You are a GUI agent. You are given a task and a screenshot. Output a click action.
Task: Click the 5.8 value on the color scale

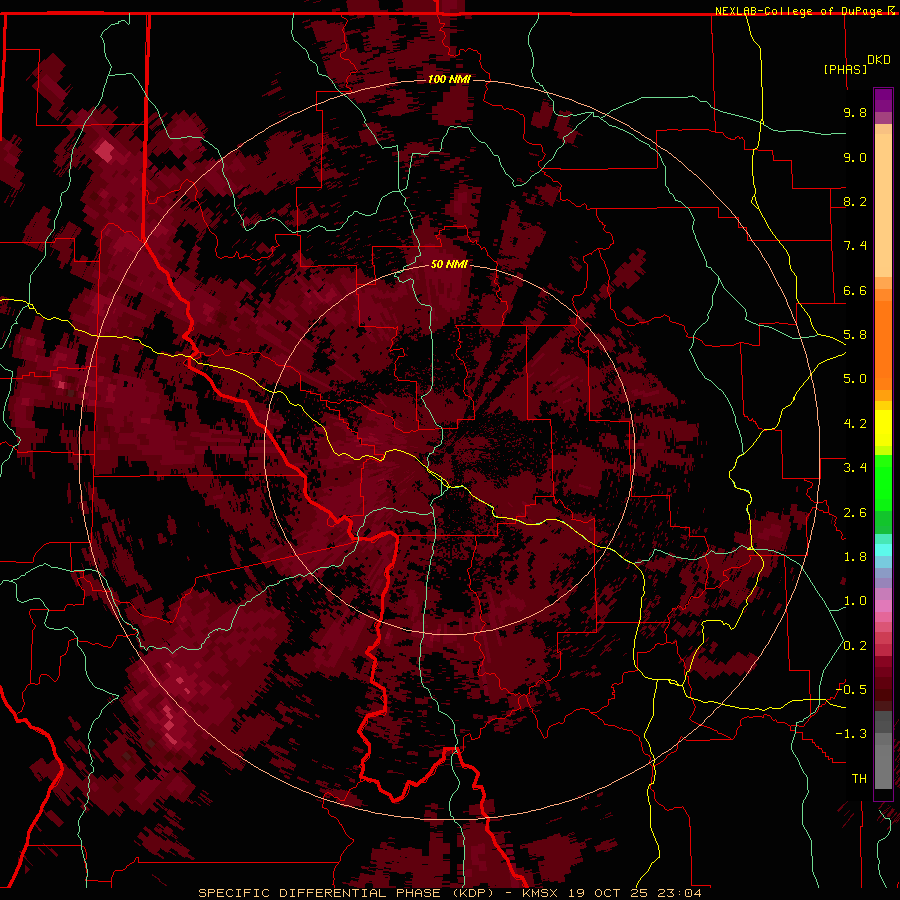click(x=855, y=335)
